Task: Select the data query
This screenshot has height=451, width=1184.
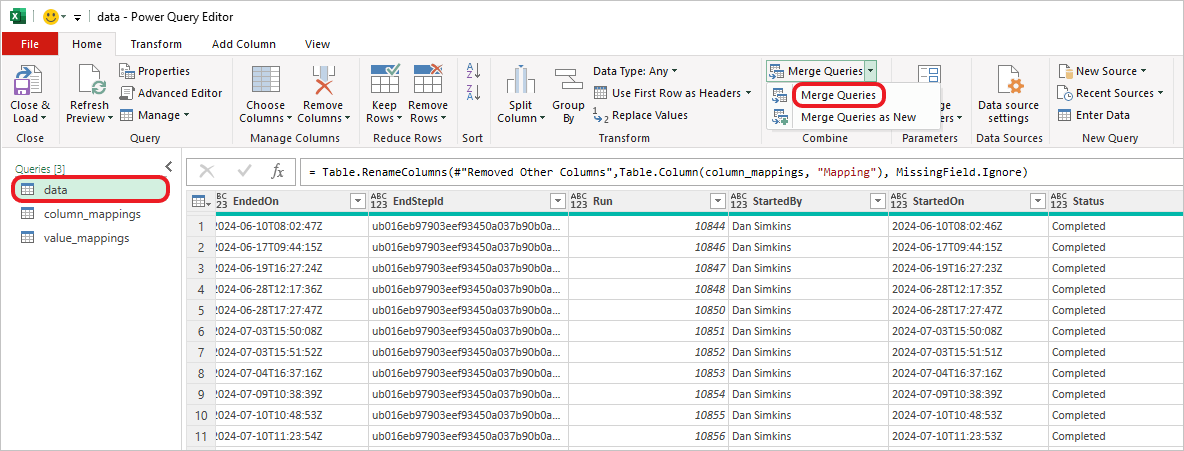Action: pyautogui.click(x=90, y=190)
